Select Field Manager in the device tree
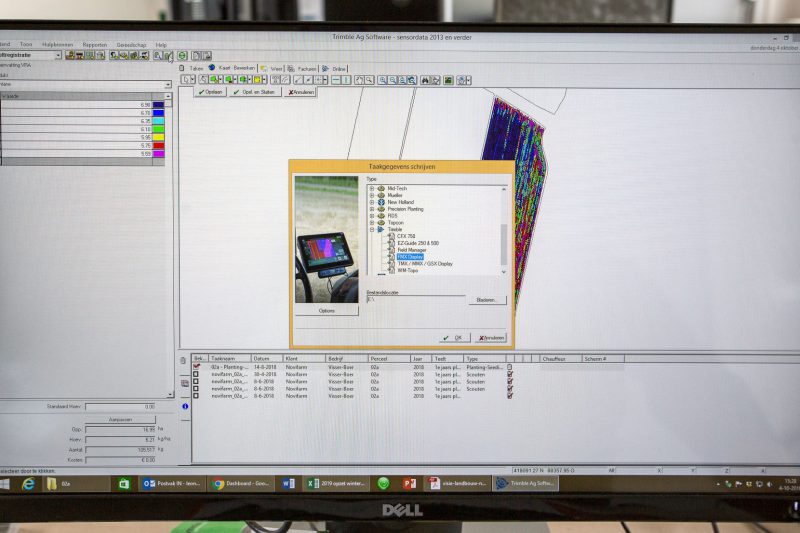Viewport: 800px width, 533px height. (411, 250)
